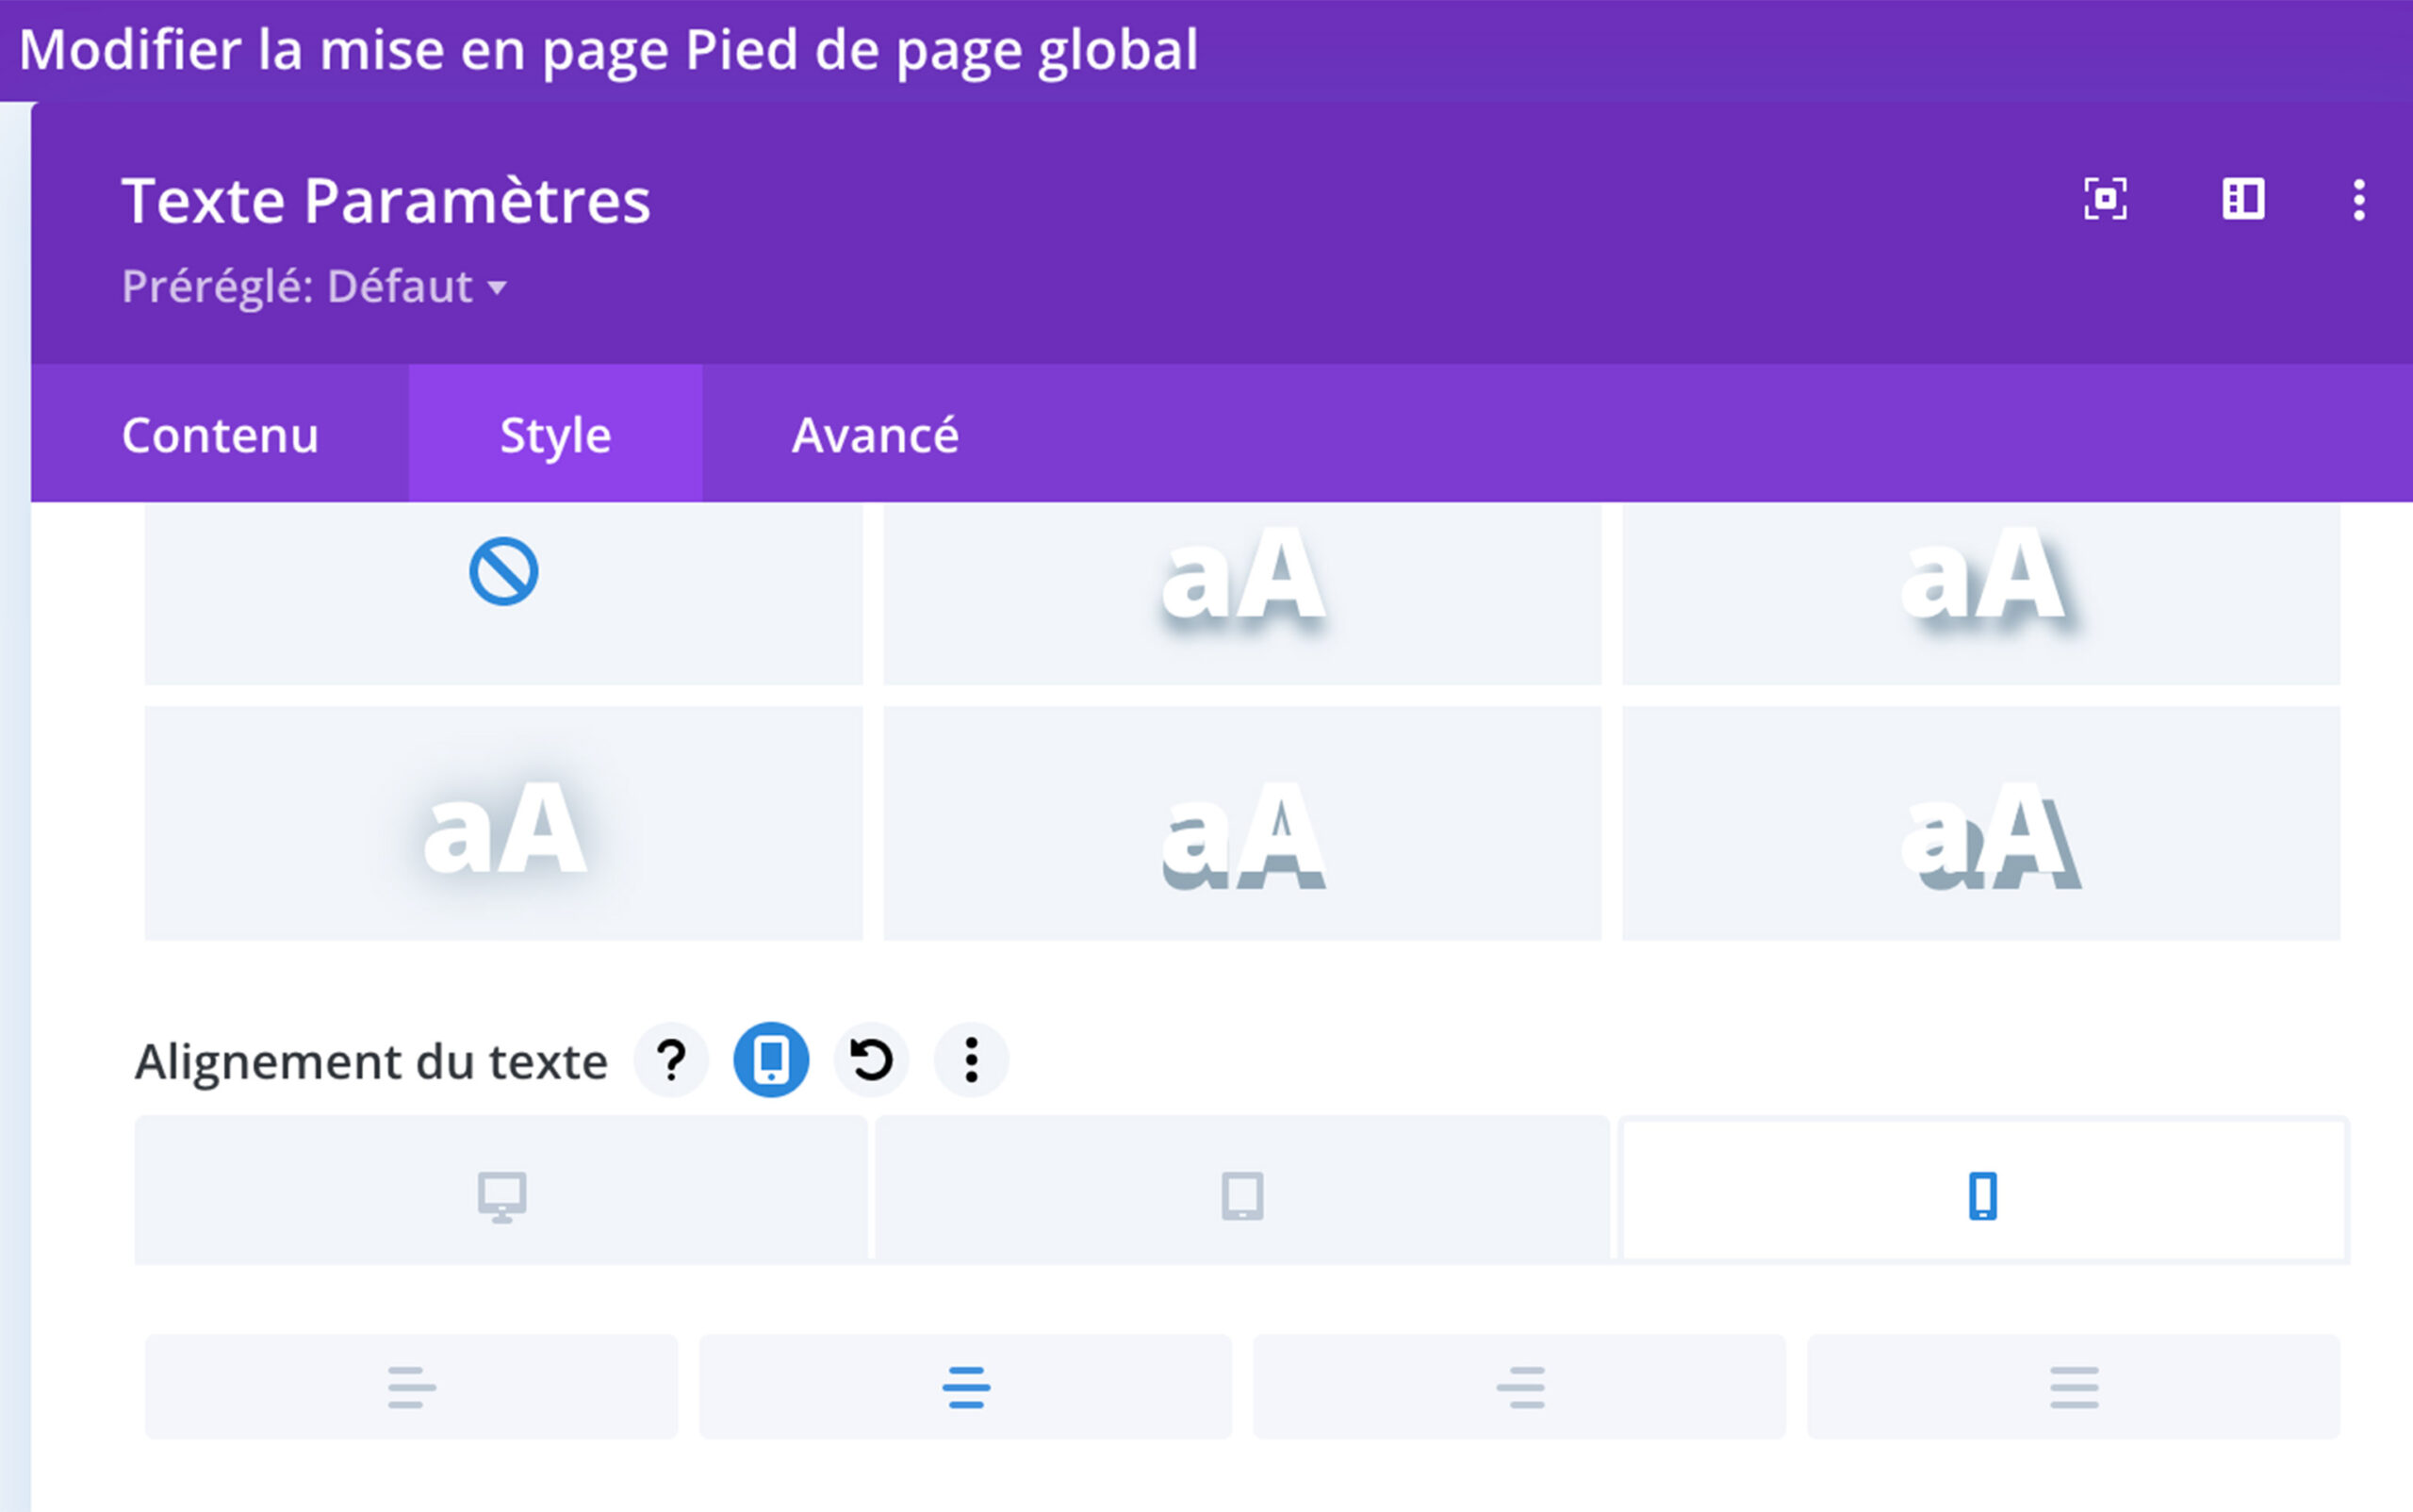Switch to the Contenu tab
Image resolution: width=2413 pixels, height=1512 pixels.
pos(220,435)
